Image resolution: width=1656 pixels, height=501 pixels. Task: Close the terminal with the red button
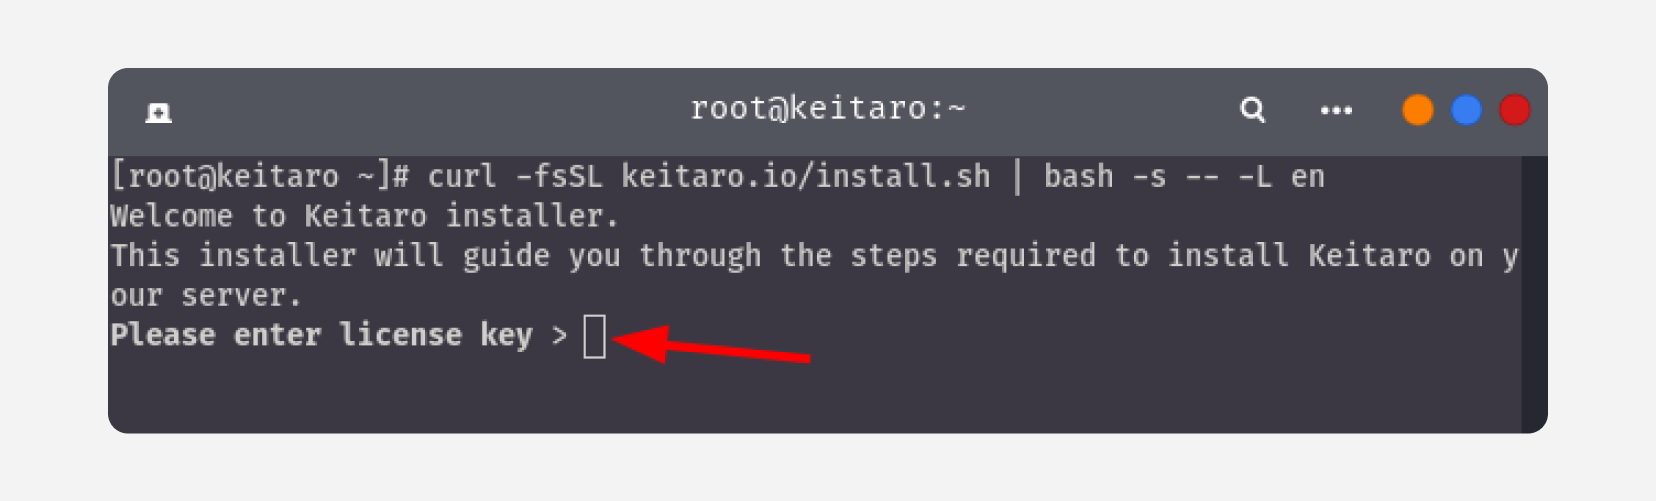pos(1514,110)
